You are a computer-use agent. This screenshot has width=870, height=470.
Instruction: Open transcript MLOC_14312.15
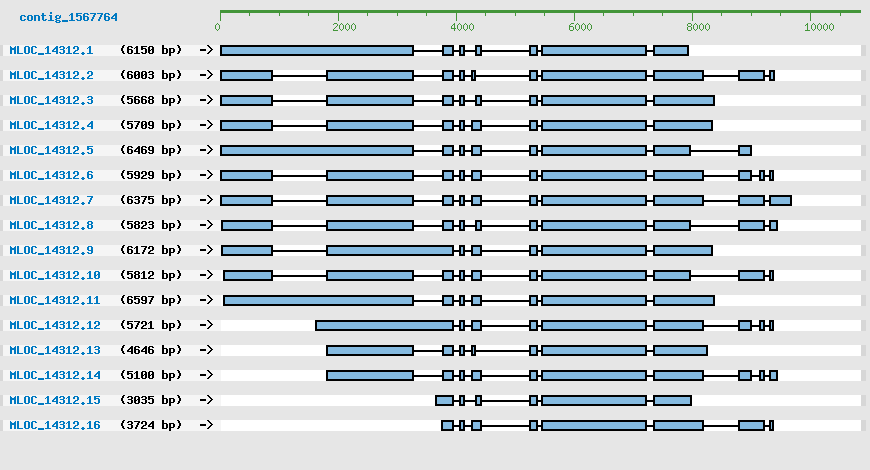(55, 400)
